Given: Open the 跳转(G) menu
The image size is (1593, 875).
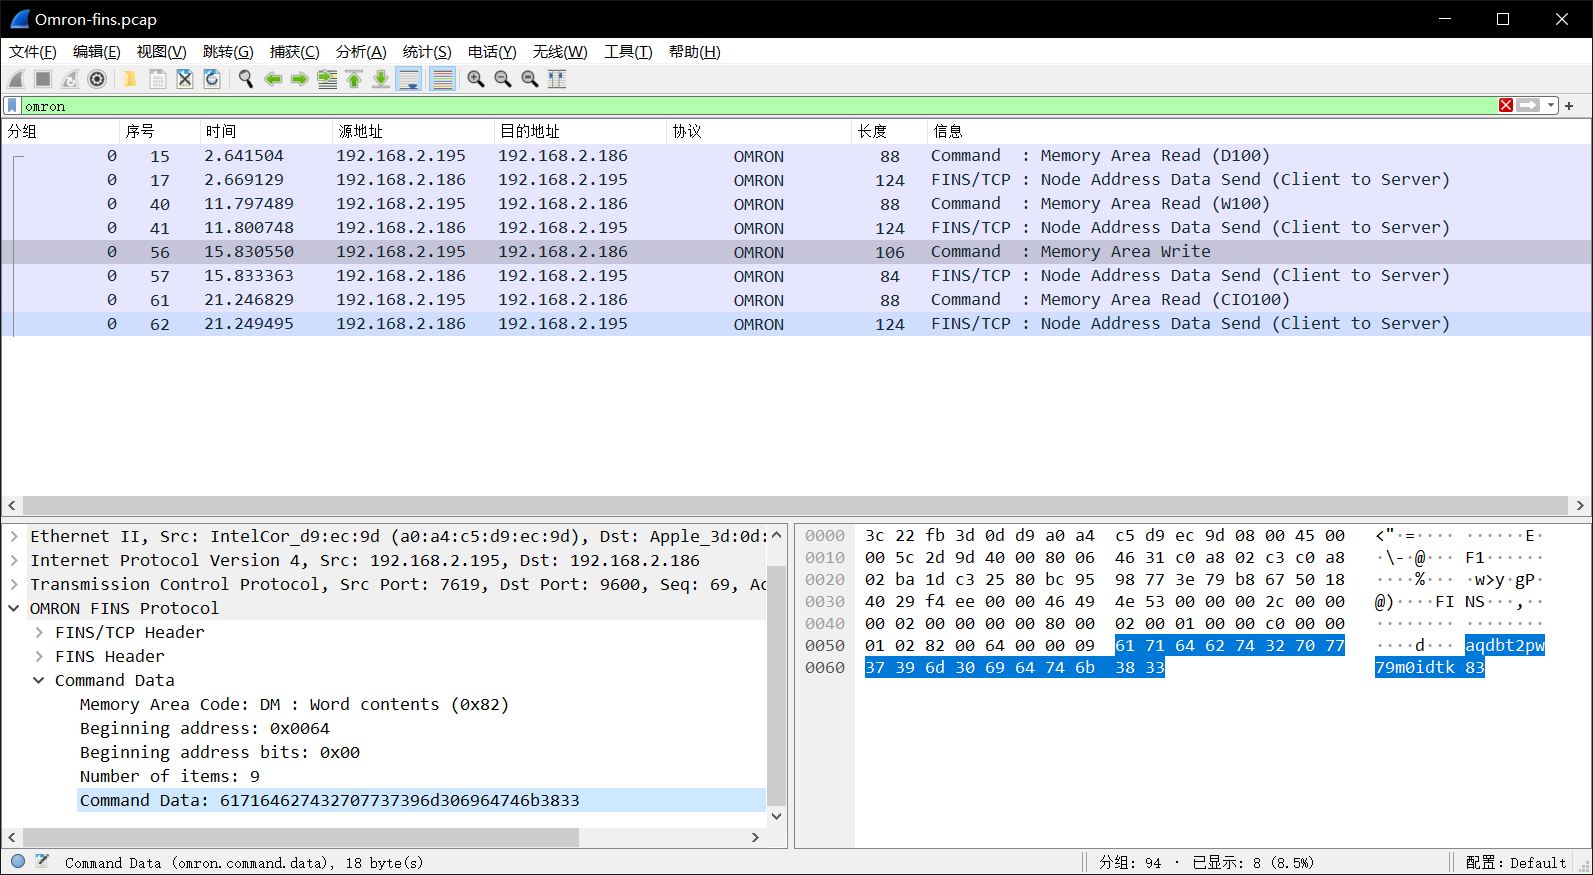Looking at the screenshot, I should point(228,52).
